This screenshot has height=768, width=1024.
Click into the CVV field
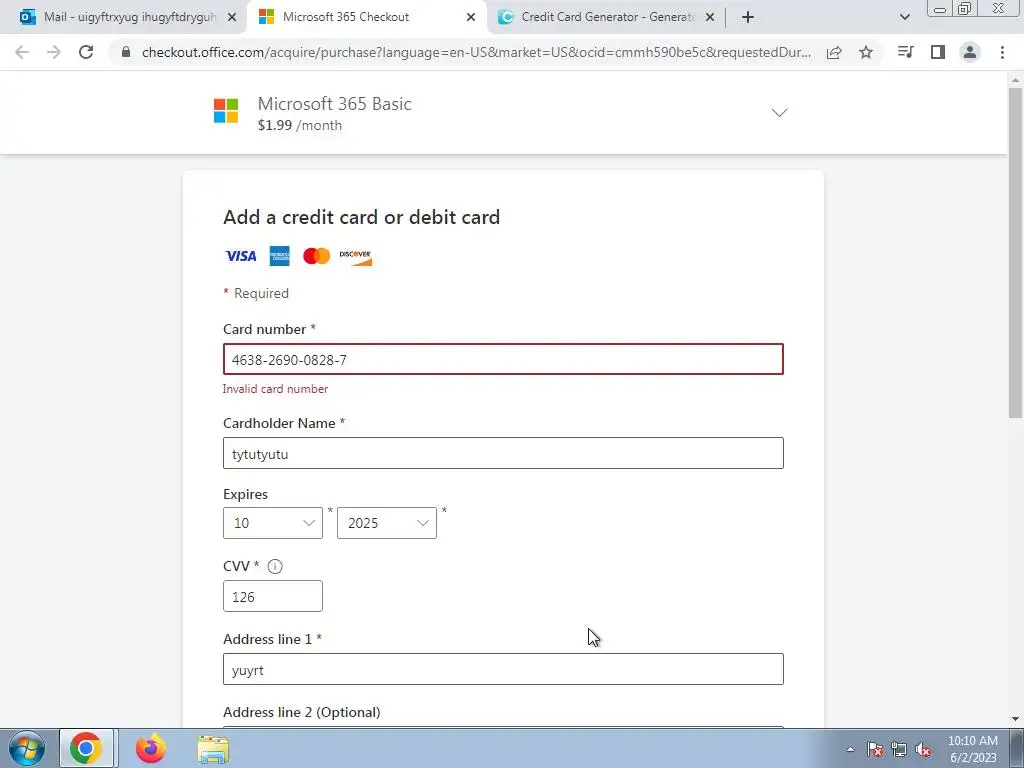point(273,596)
